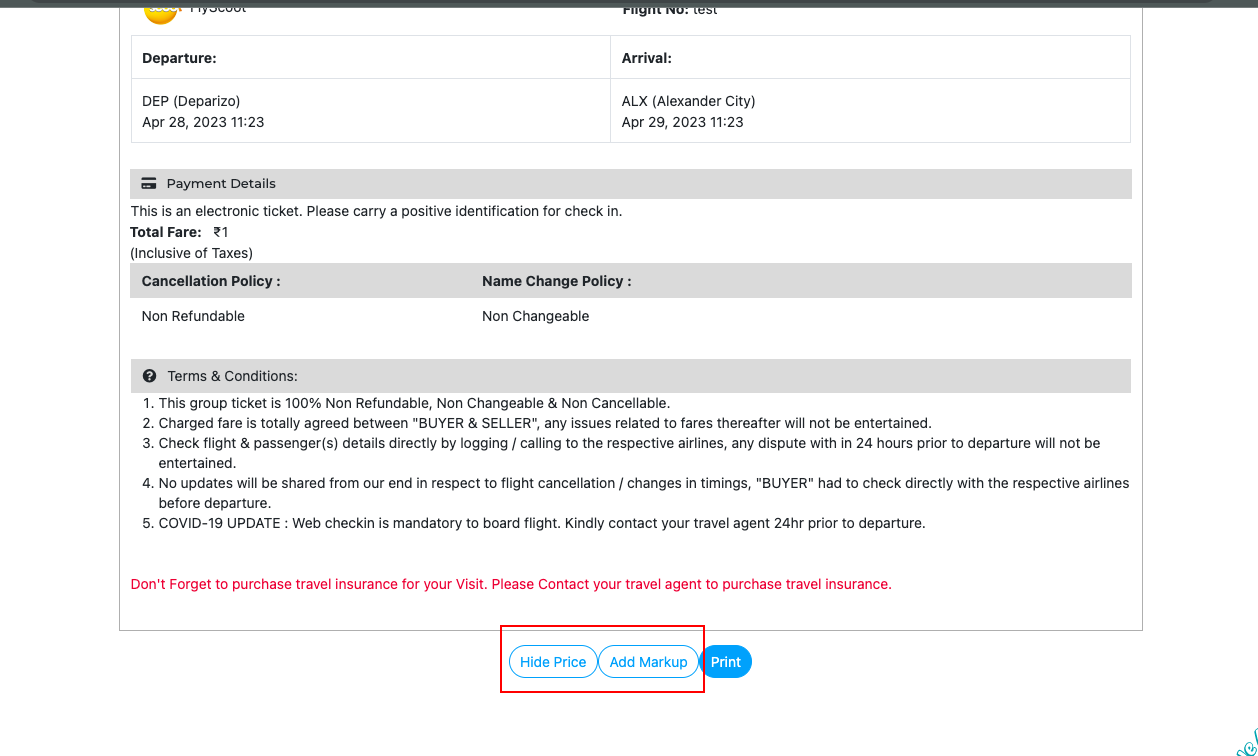Click the Arrival column heading
This screenshot has height=756, width=1258.
tap(646, 58)
